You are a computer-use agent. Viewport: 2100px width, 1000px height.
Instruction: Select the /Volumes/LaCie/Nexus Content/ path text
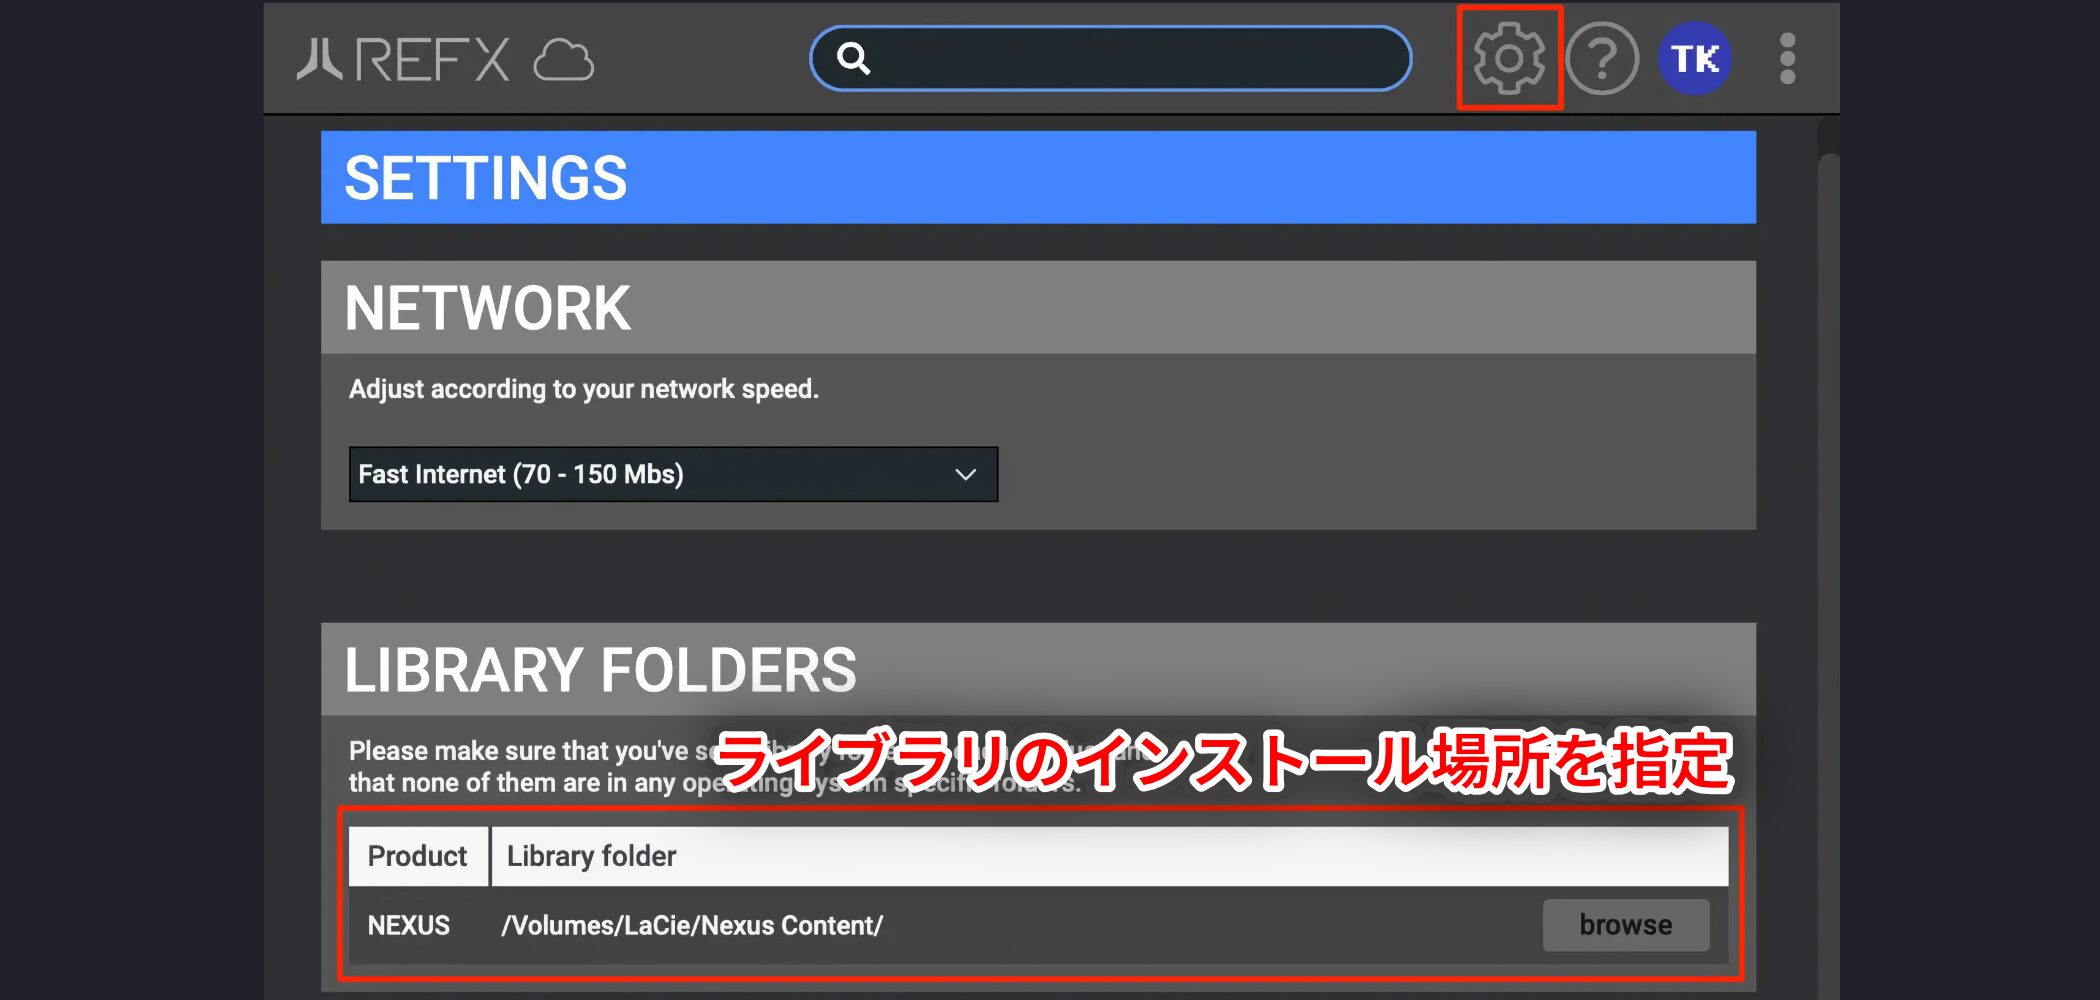tap(692, 926)
